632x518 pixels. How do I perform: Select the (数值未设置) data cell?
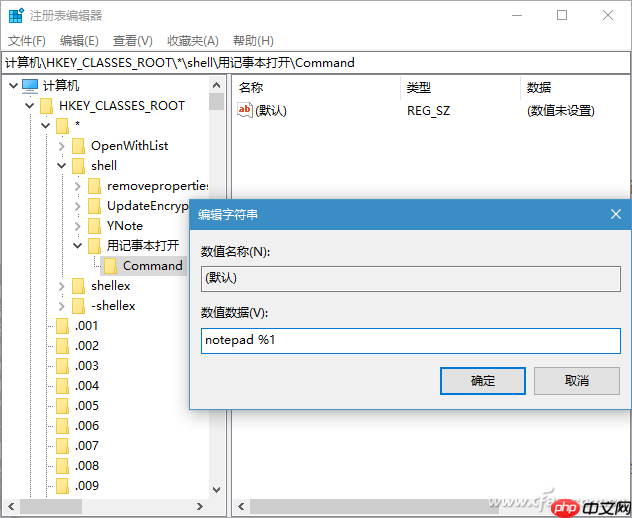561,110
